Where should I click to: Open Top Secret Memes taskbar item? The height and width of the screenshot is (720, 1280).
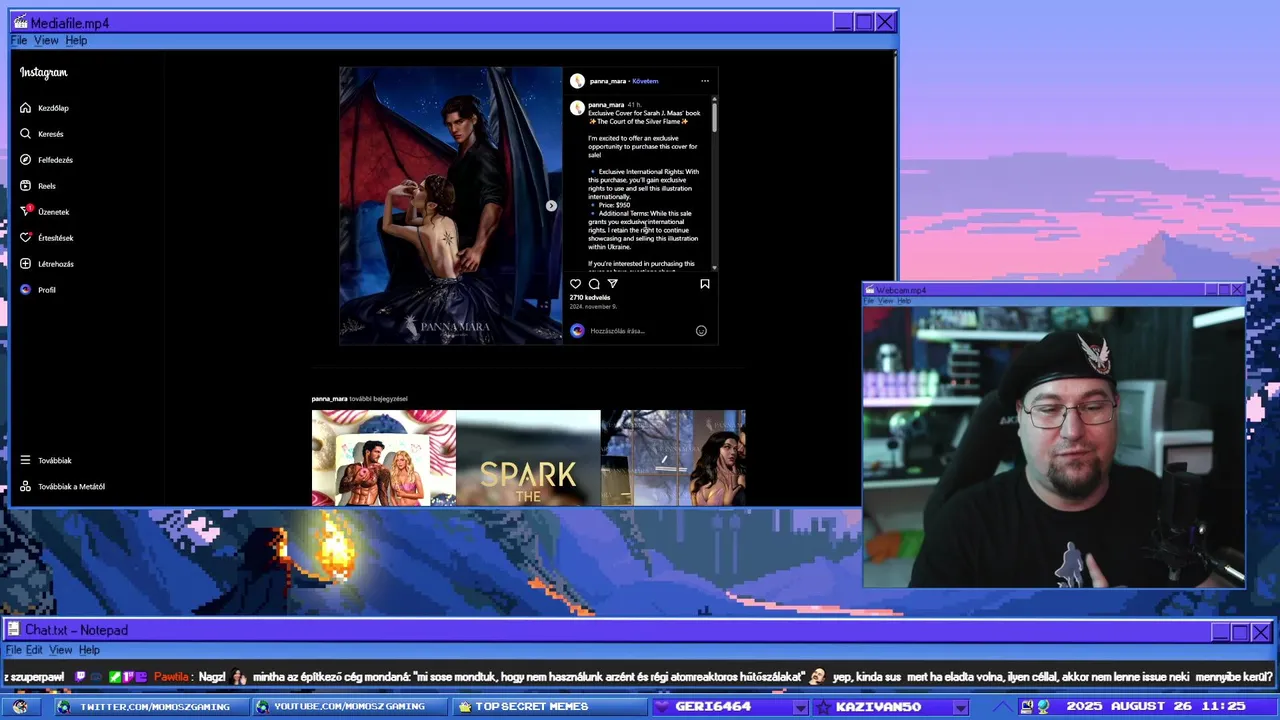coord(549,707)
